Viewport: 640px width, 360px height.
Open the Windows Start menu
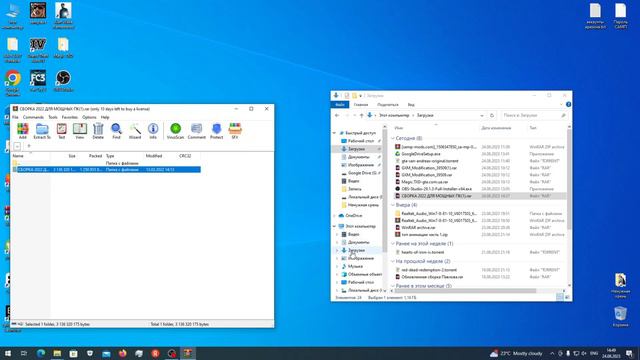click(x=8, y=353)
